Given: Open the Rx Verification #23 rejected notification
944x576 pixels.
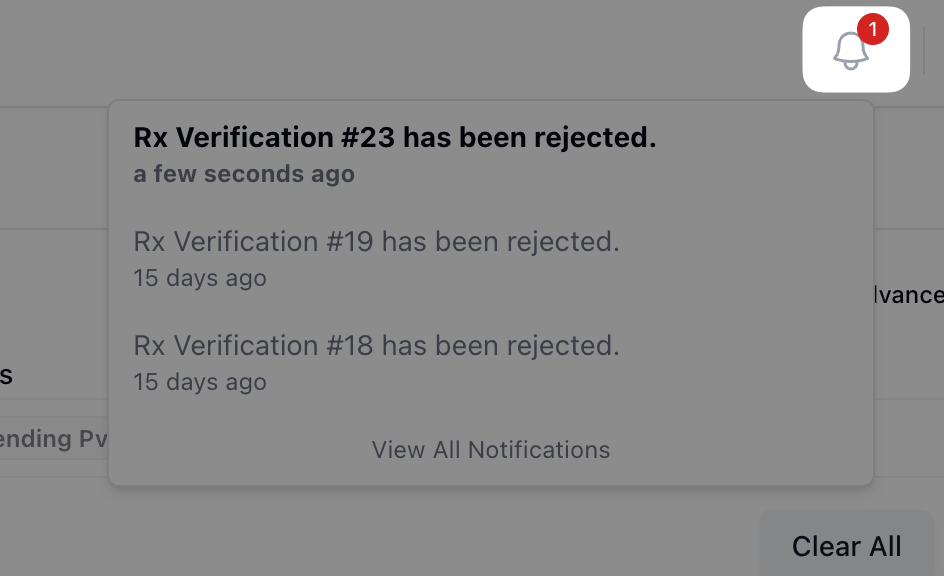Looking at the screenshot, I should pos(395,138).
